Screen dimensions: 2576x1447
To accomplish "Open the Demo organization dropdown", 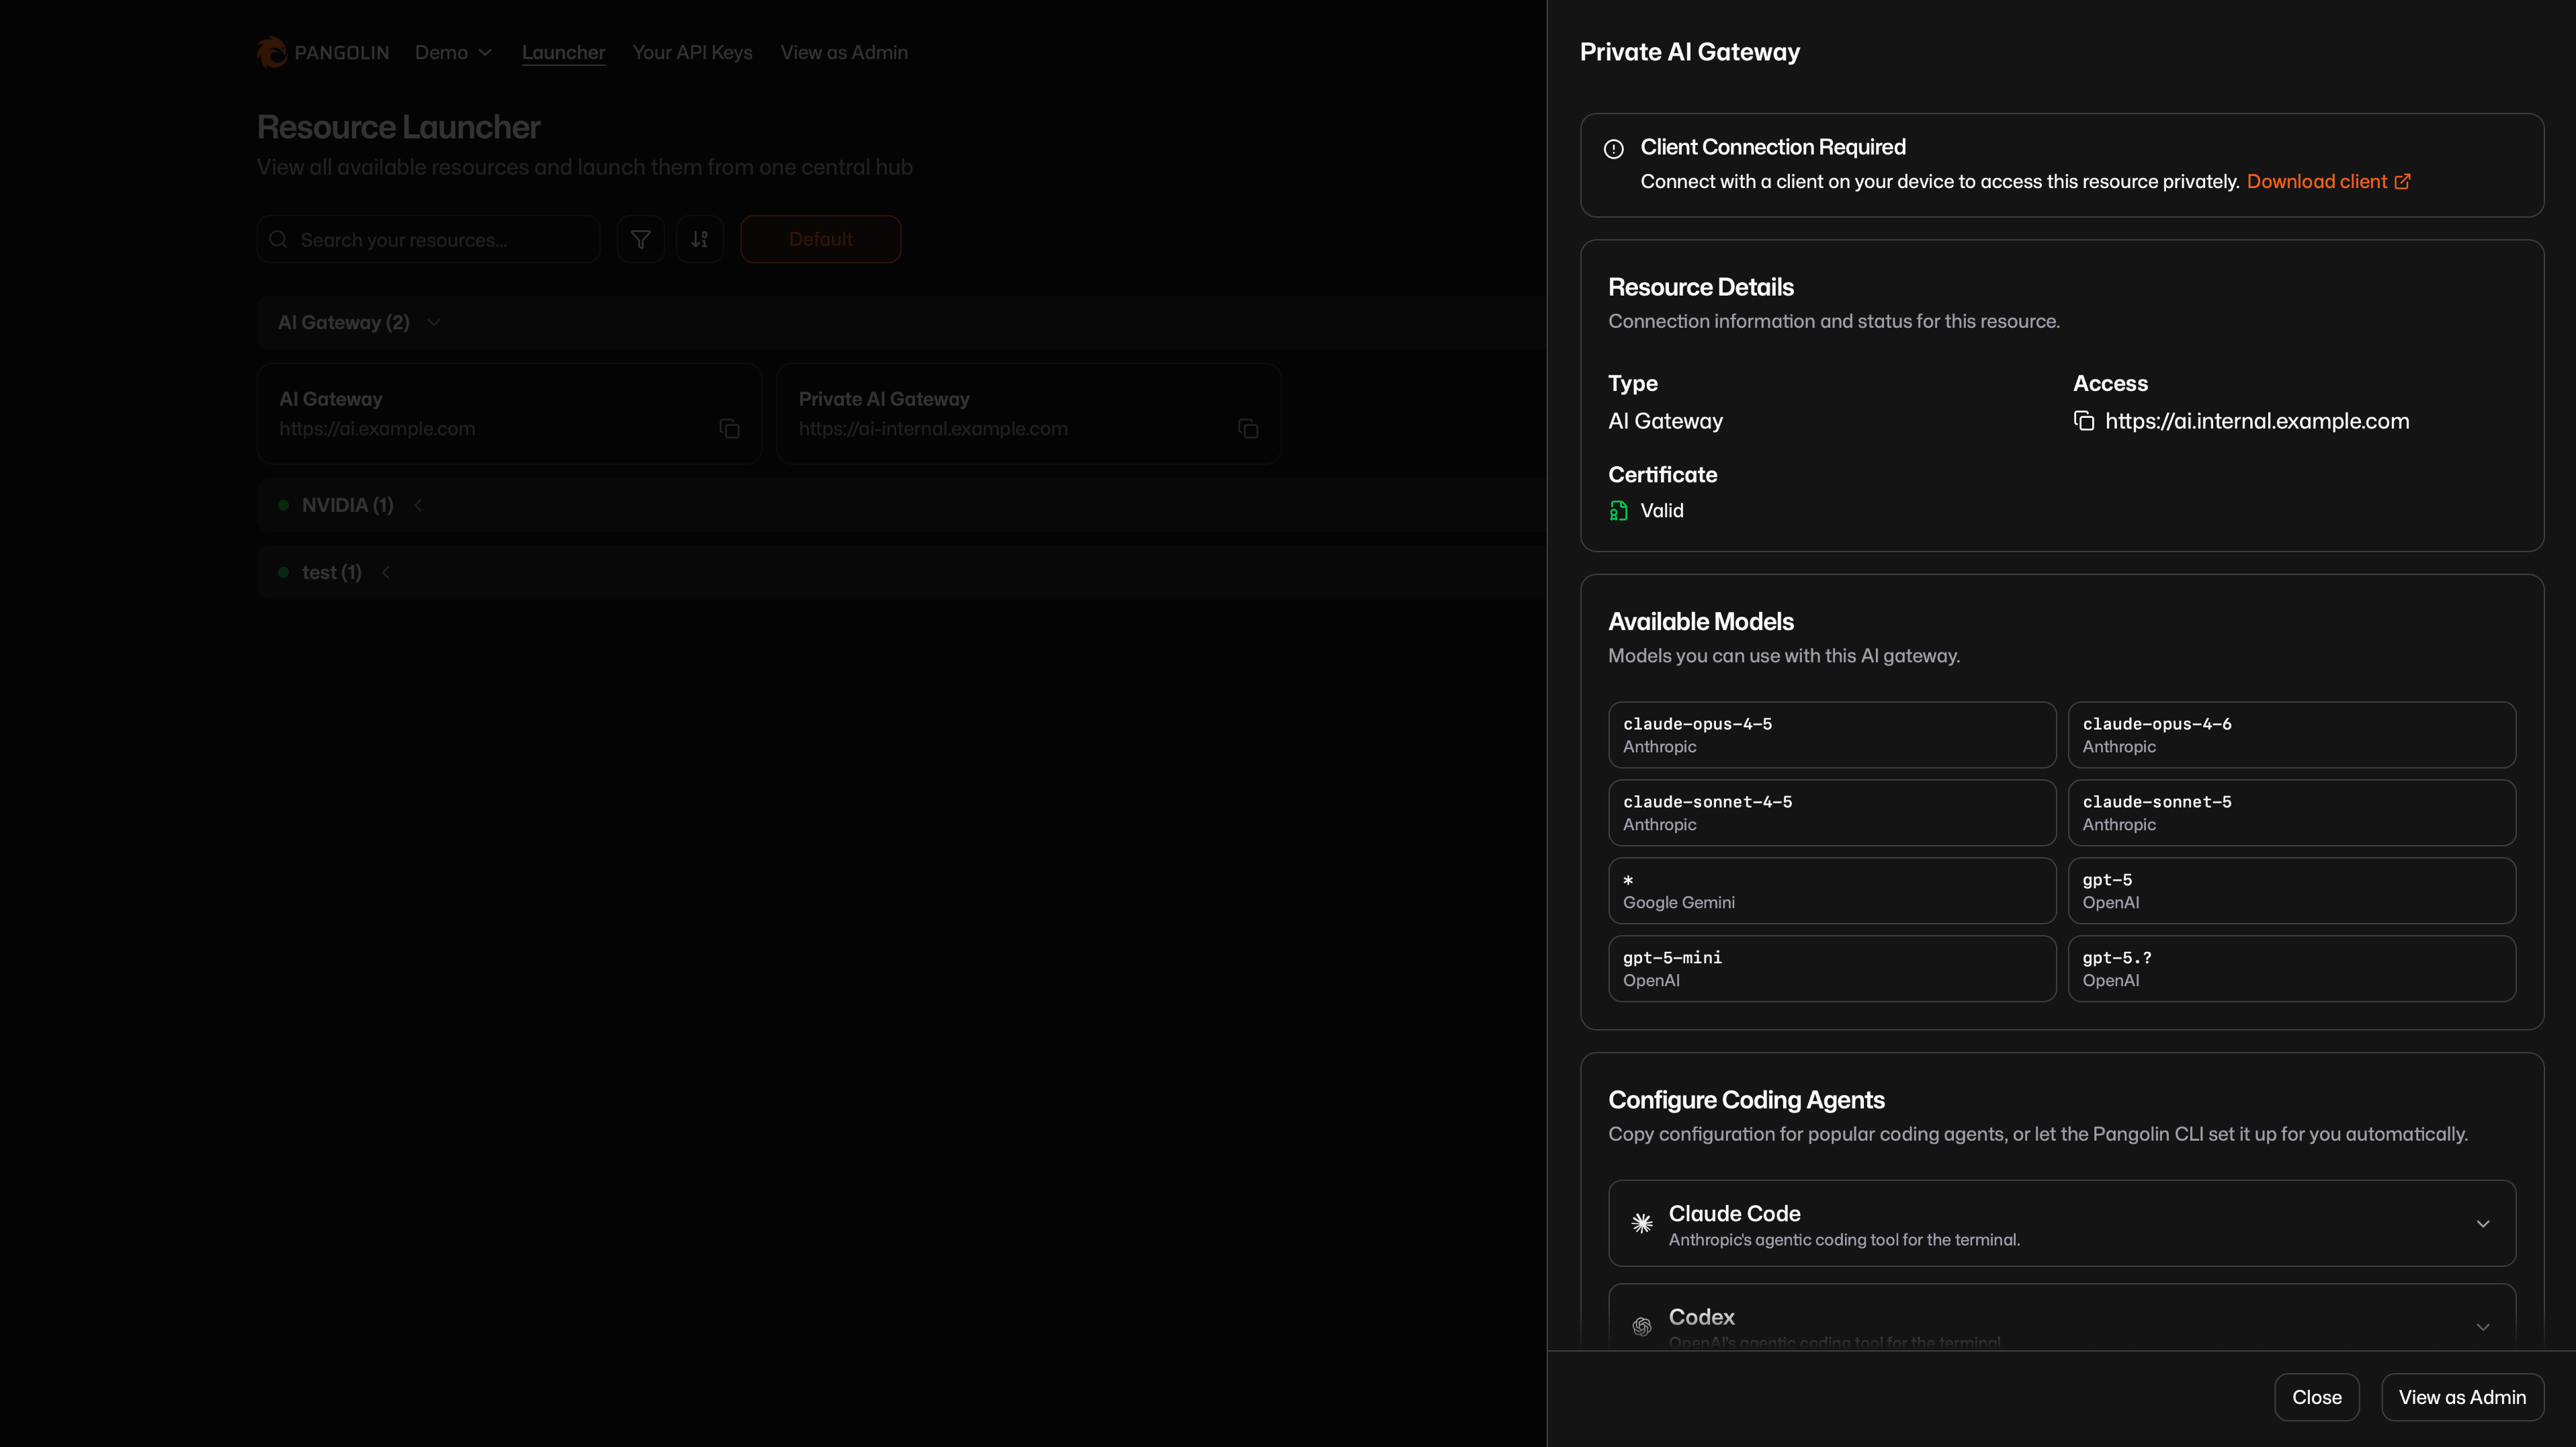I will point(453,52).
